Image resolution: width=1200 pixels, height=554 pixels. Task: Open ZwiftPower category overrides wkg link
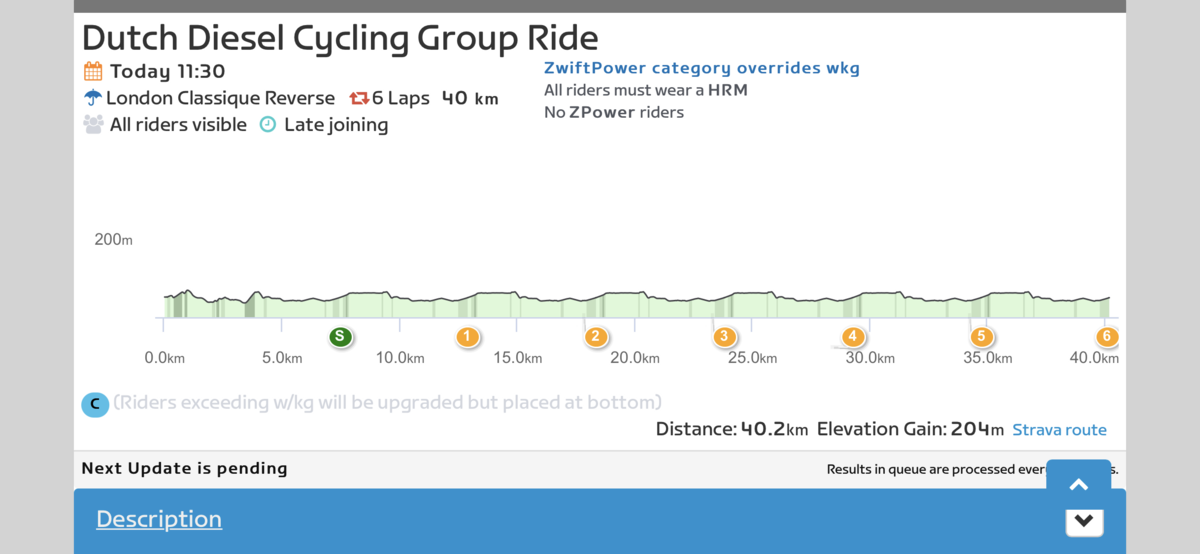click(x=702, y=68)
